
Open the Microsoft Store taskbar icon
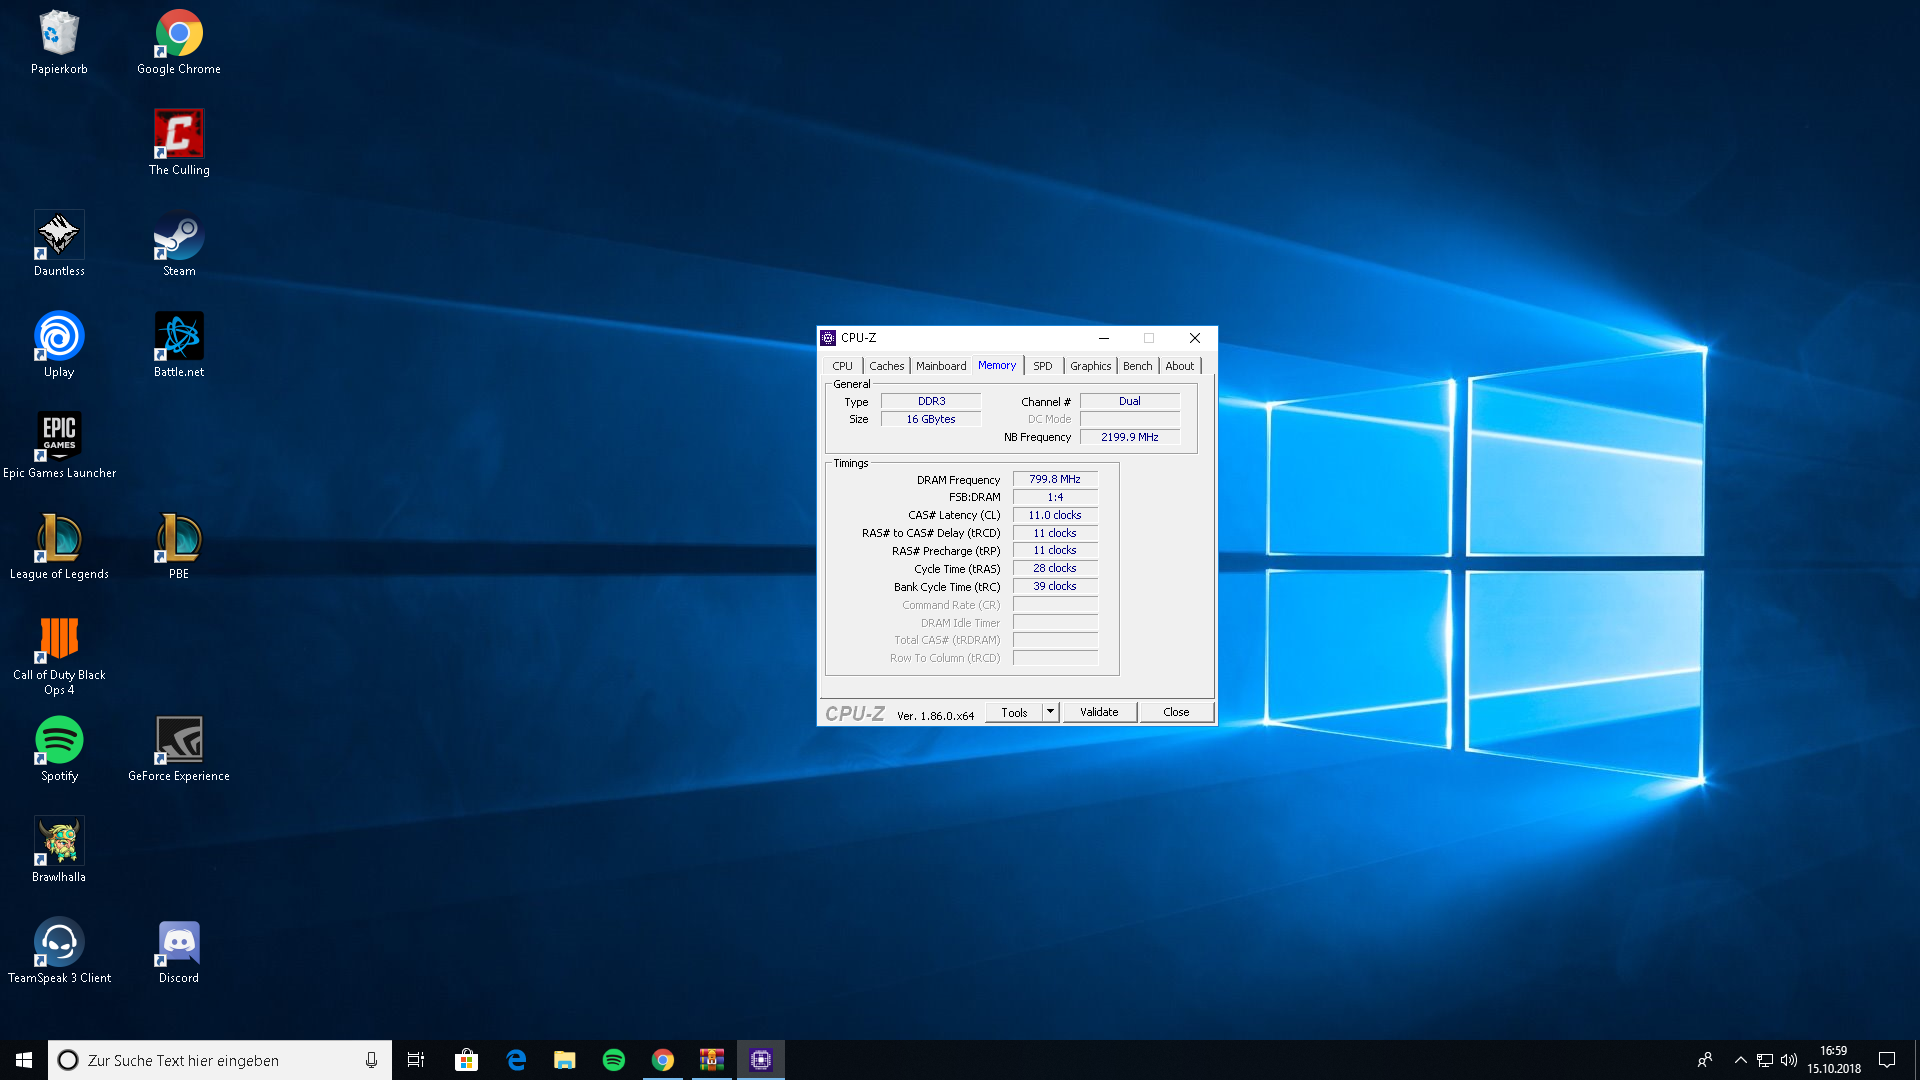click(x=466, y=1060)
